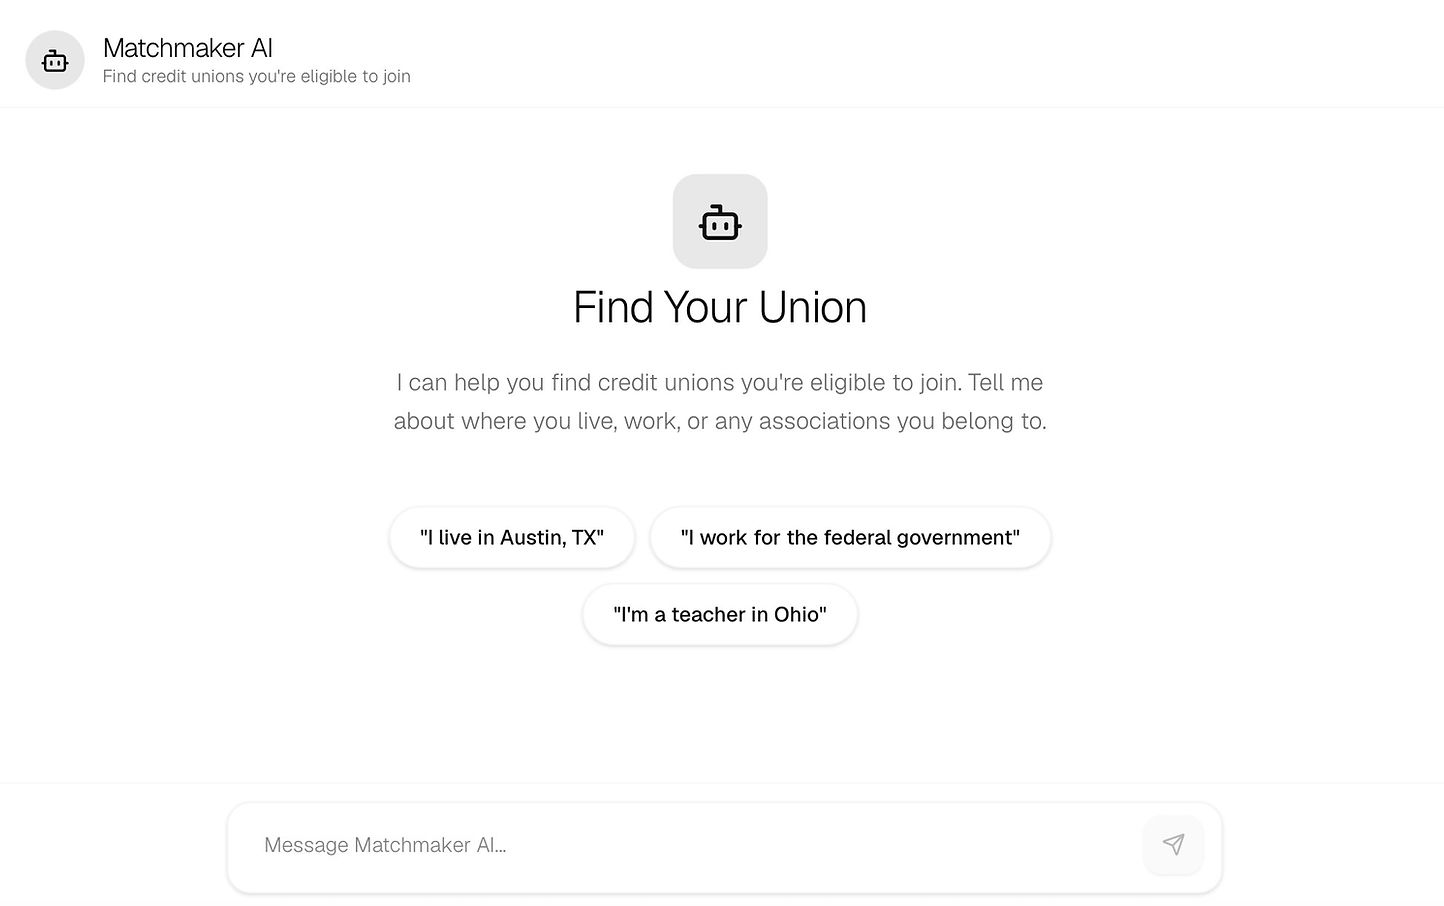Focus the Message Matchmaker AI input field
Viewport: 1444px width, 906px height.
[690, 845]
